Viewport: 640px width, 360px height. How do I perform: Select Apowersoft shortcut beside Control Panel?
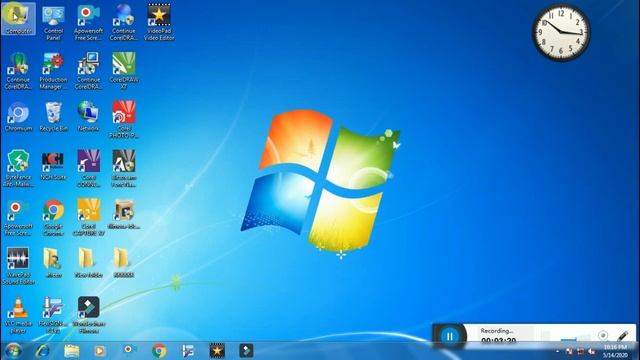(x=89, y=22)
